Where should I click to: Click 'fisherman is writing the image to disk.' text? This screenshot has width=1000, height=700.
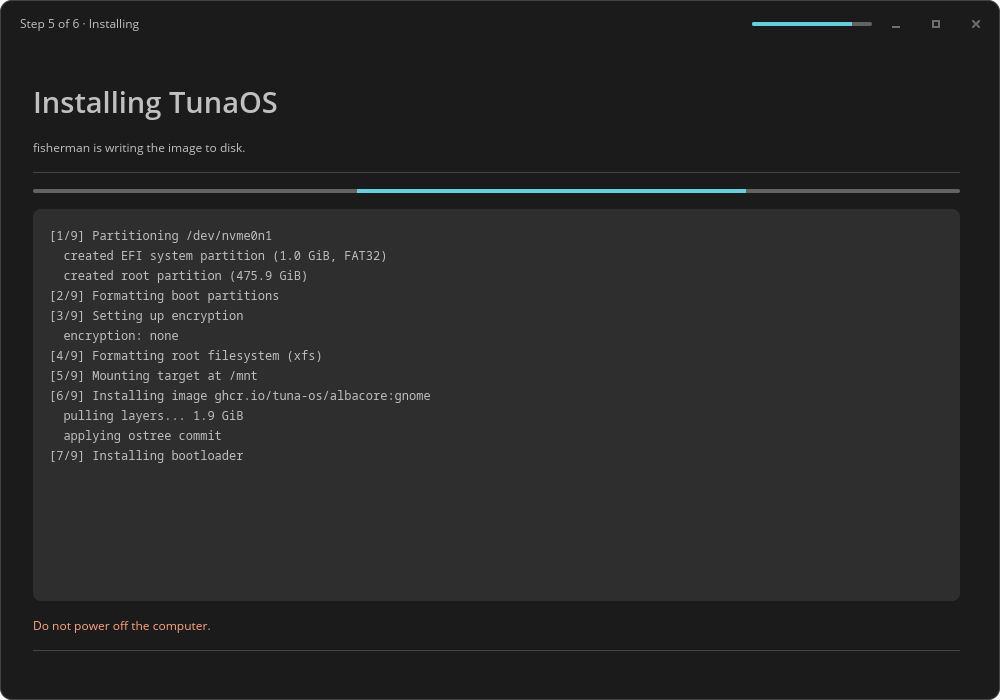(139, 148)
